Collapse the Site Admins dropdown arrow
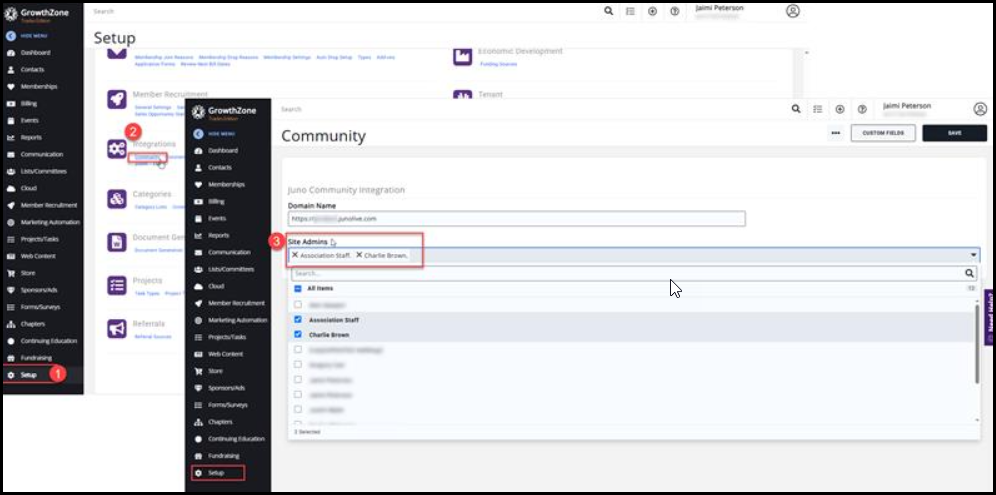 pyautogui.click(x=973, y=255)
